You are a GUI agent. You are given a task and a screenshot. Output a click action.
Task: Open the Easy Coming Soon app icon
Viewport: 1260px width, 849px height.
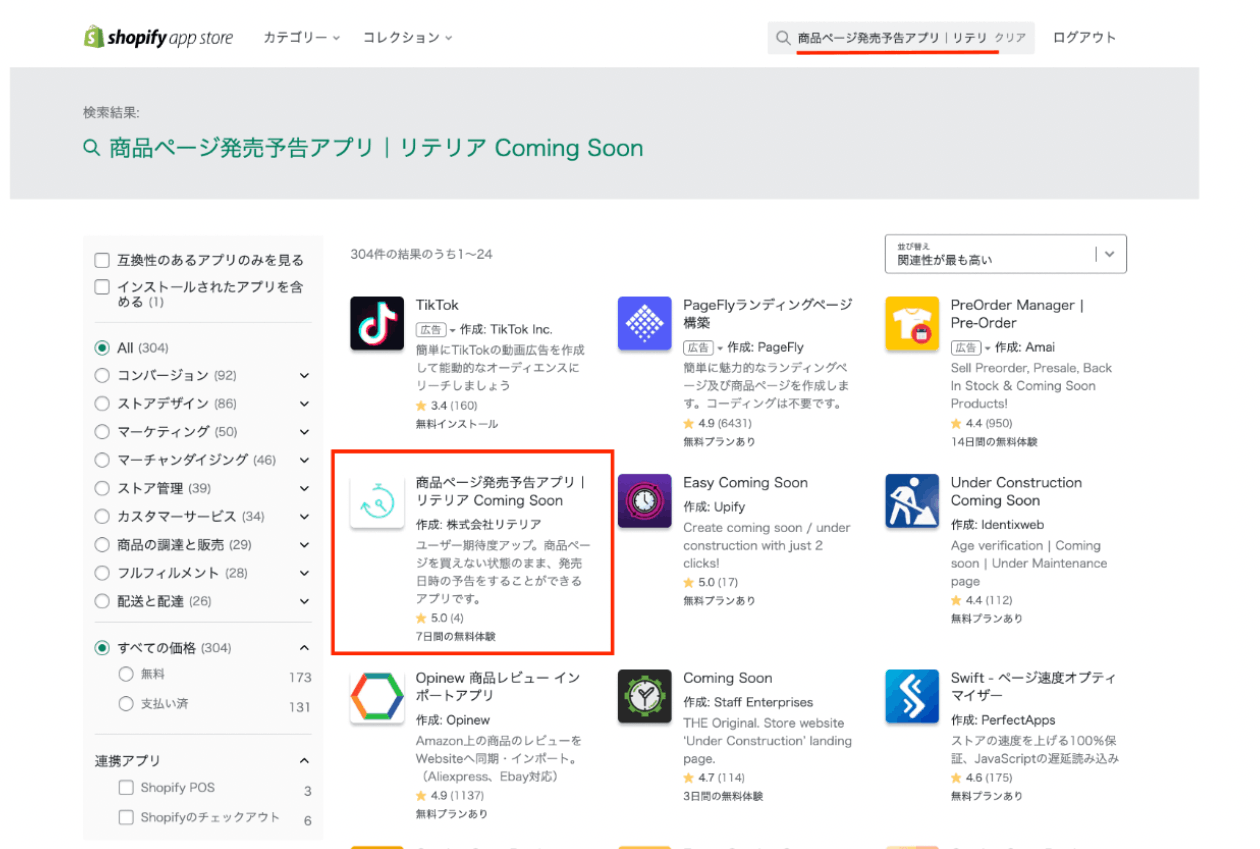644,501
